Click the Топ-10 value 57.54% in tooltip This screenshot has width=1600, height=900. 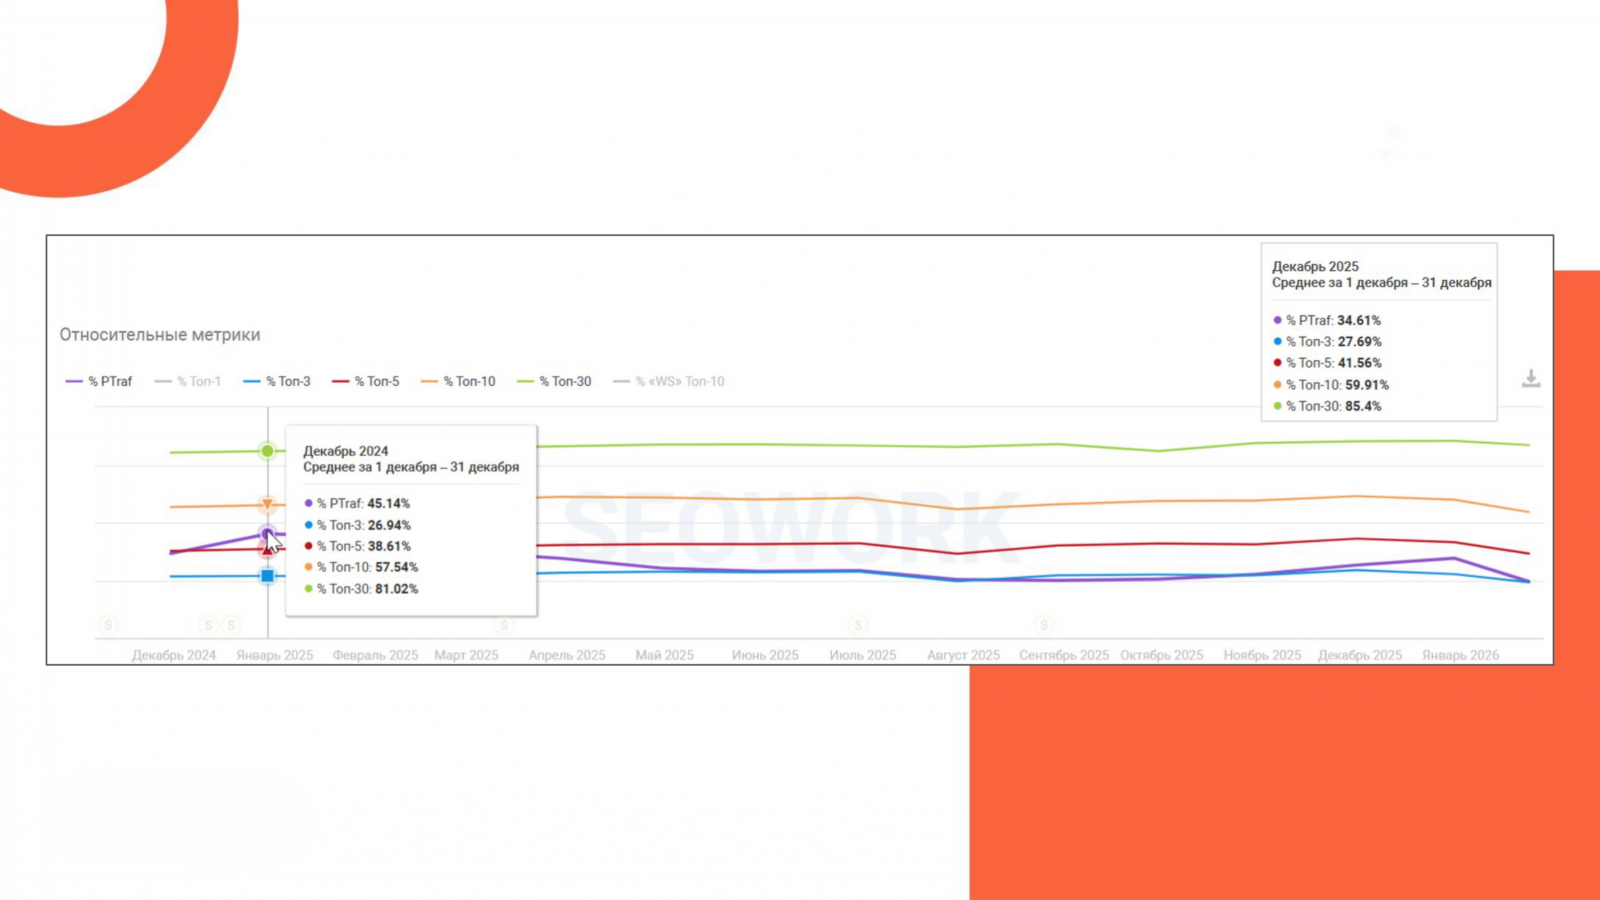click(397, 567)
